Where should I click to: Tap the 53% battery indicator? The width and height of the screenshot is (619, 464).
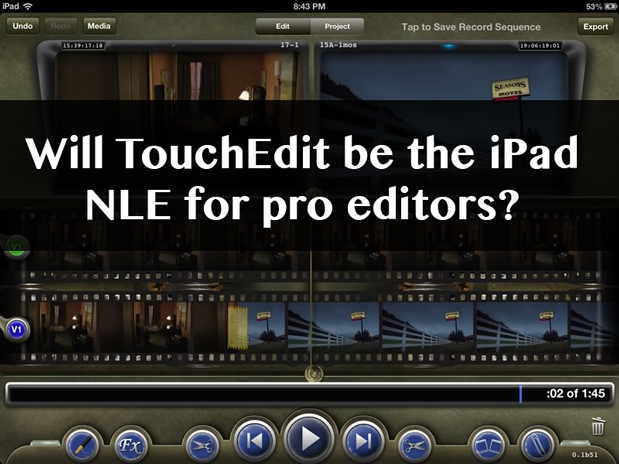click(x=602, y=6)
